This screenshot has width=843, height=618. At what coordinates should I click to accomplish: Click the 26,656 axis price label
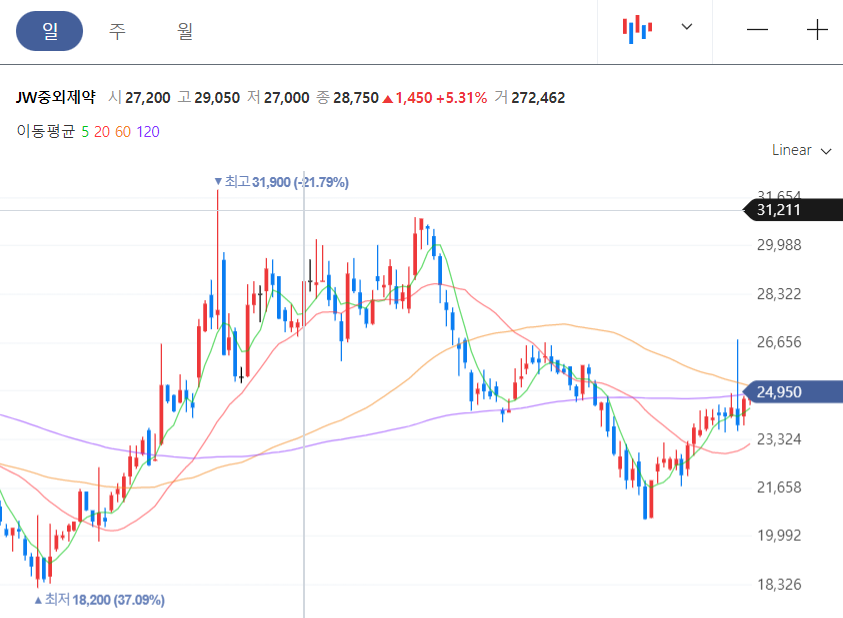click(779, 342)
